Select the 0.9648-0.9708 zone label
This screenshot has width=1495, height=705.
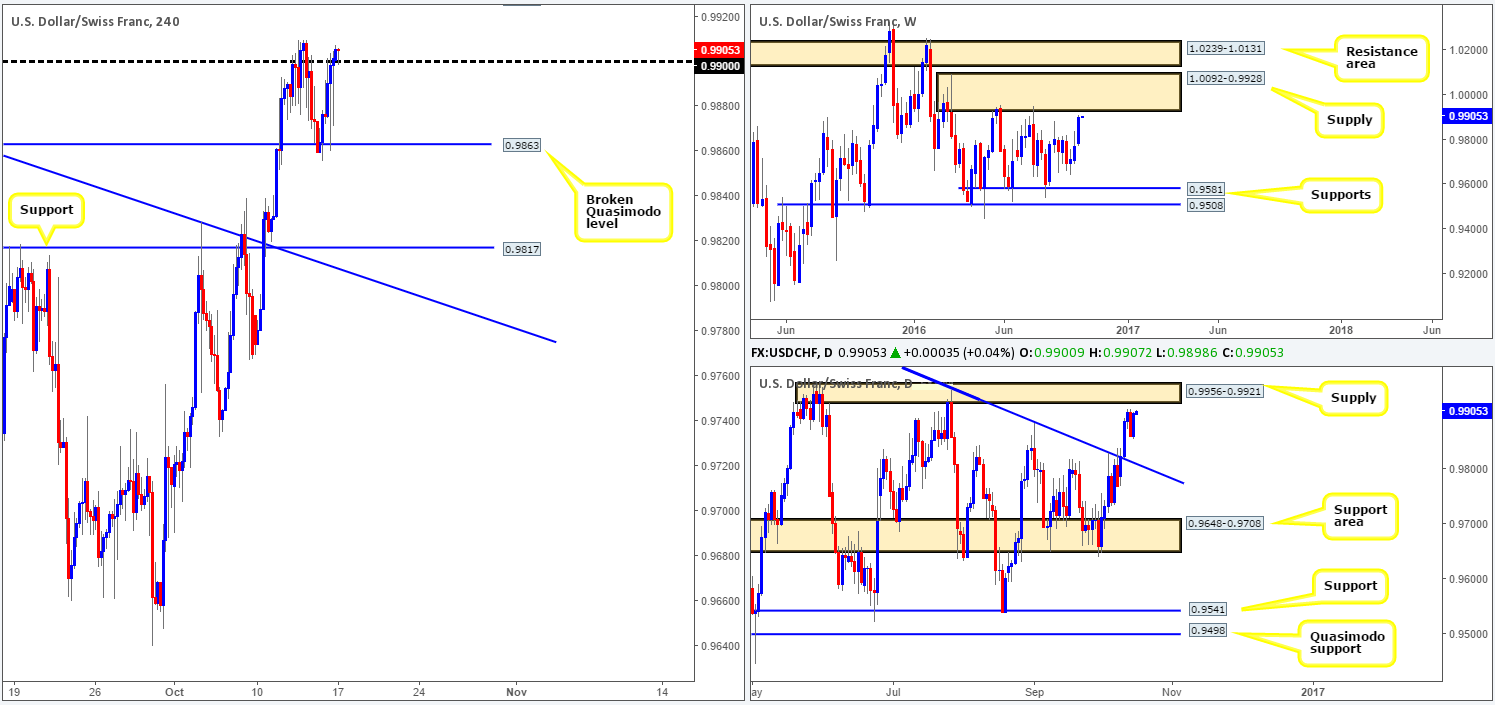pos(1223,522)
